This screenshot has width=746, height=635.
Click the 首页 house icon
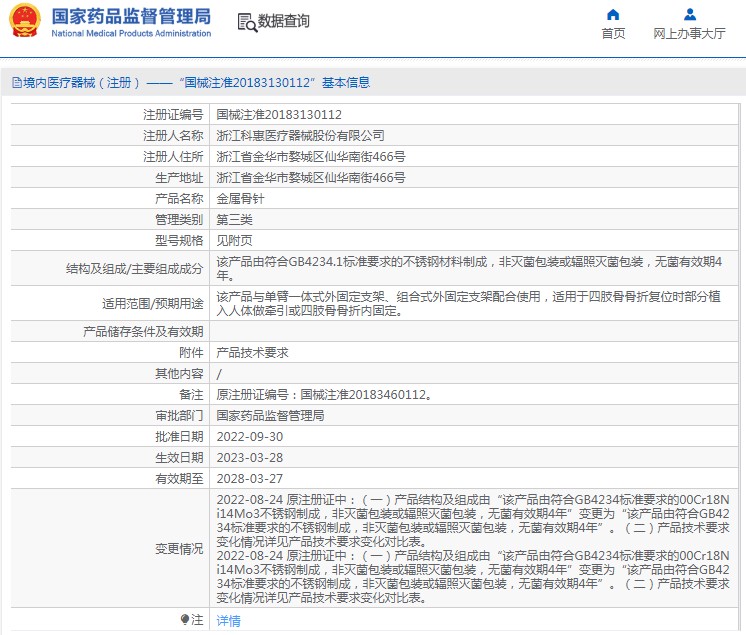click(x=613, y=14)
